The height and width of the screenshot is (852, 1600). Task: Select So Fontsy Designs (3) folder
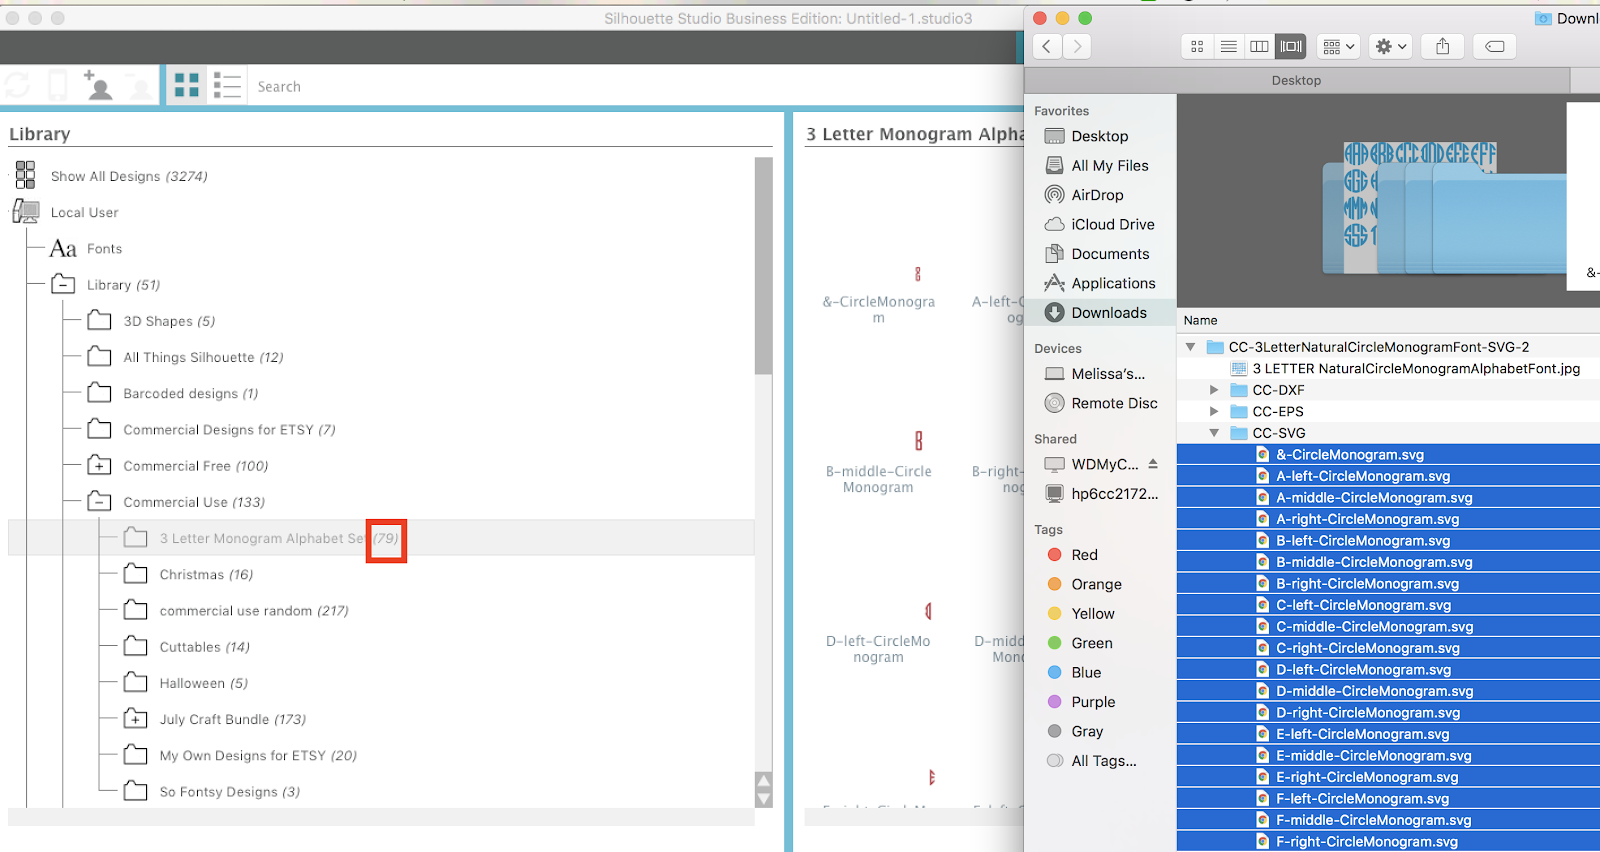coord(229,791)
